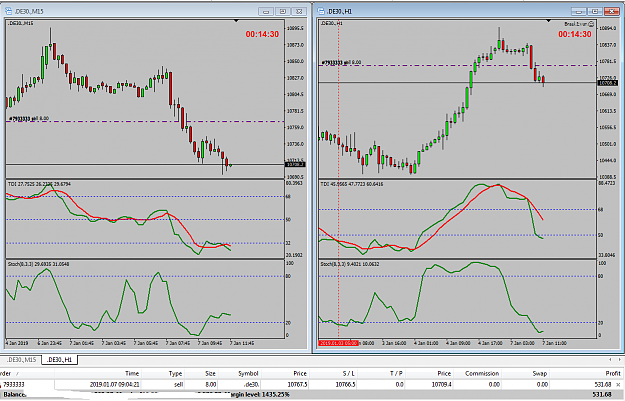Close the .DE30,H1 chart window
The image size is (625, 401).
pyautogui.click(x=611, y=12)
